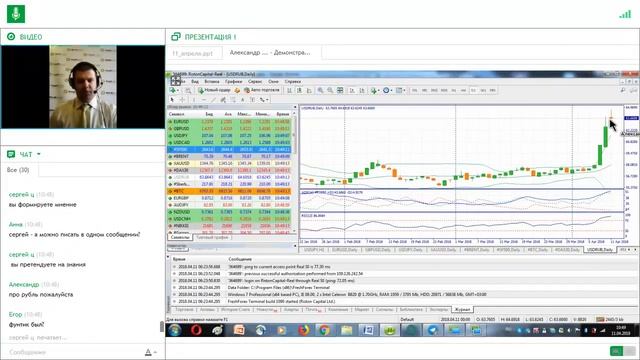Select the Александр — Демонстра... tab
Viewport: 640px width, 360px height.
click(270, 53)
